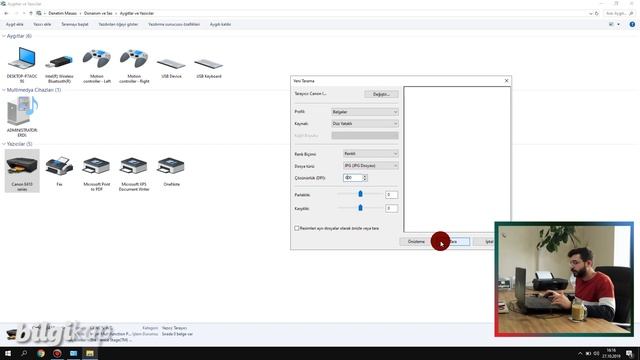Screen dimensions: 640x360
Task: Open the blue help icon
Action: click(632, 24)
